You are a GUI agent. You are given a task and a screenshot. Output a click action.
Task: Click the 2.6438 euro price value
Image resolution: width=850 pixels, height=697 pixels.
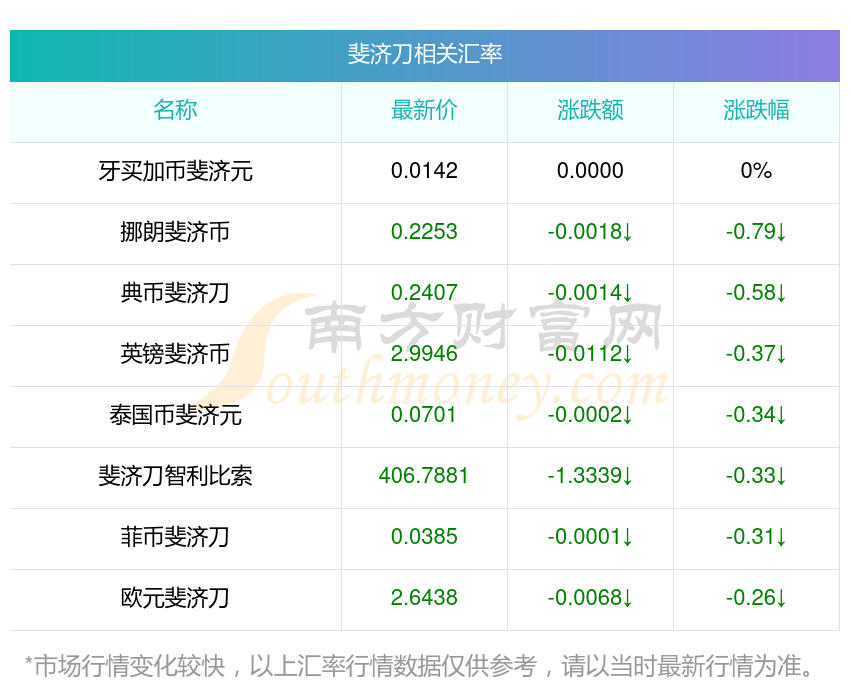pyautogui.click(x=424, y=598)
